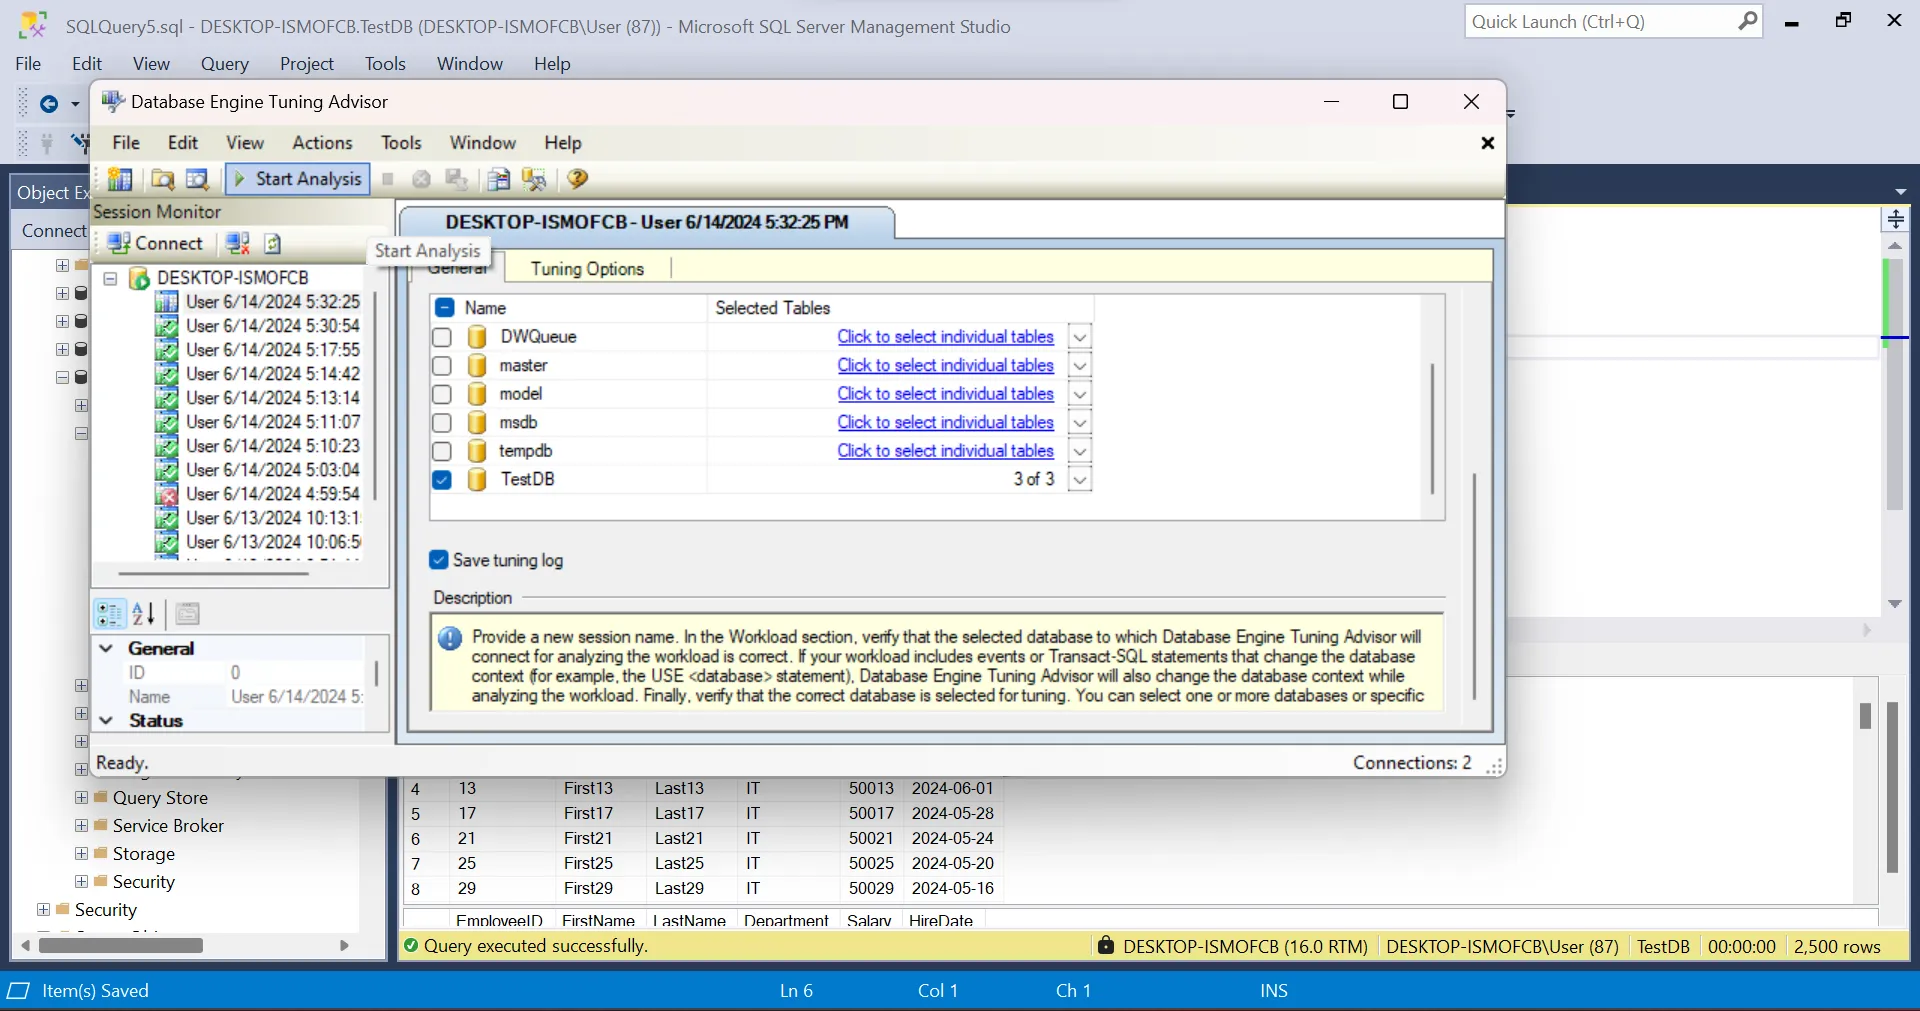Image resolution: width=1920 pixels, height=1011 pixels.
Task: Click the Quick Launch search field
Action: pyautogui.click(x=1600, y=21)
